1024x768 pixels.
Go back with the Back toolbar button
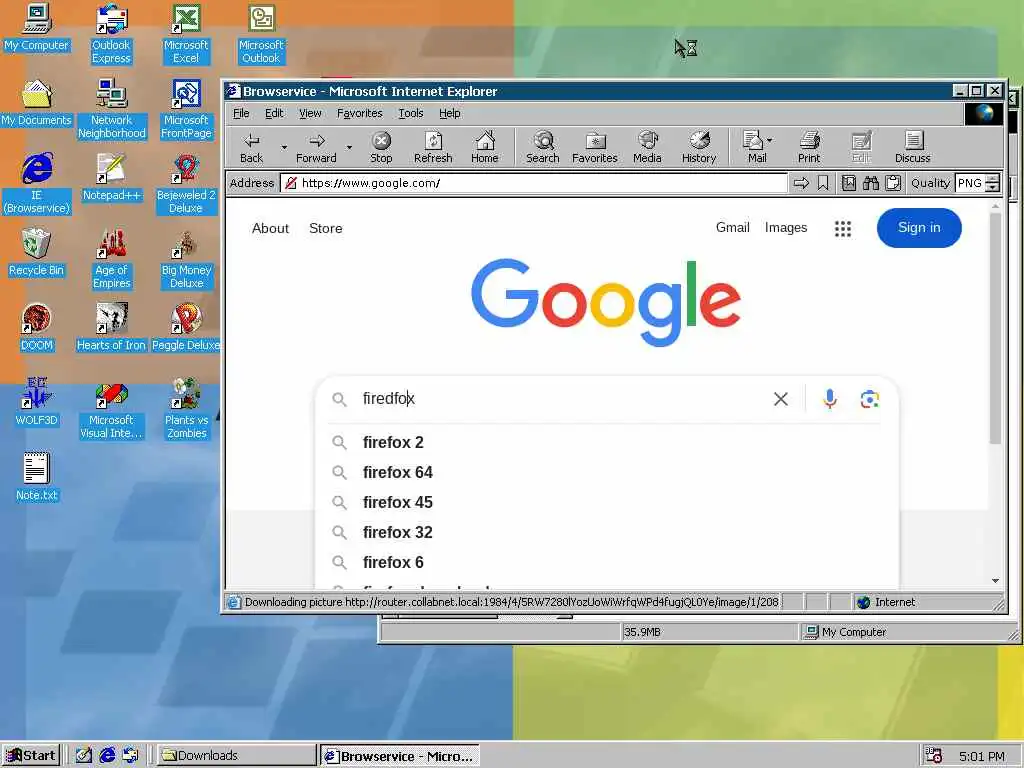pyautogui.click(x=251, y=148)
